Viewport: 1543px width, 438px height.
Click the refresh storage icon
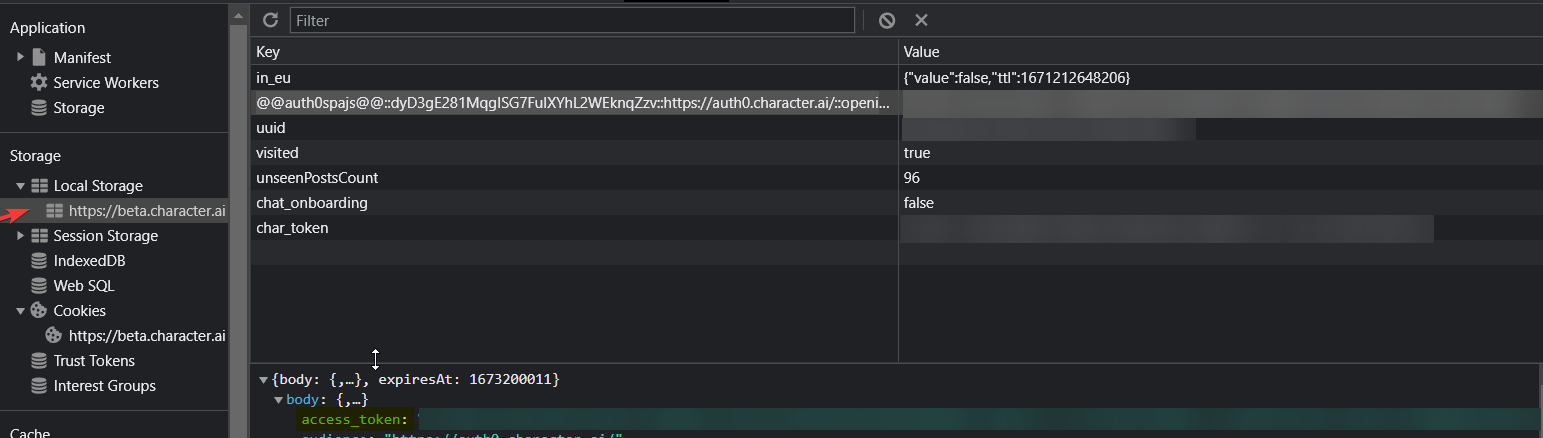[x=270, y=20]
